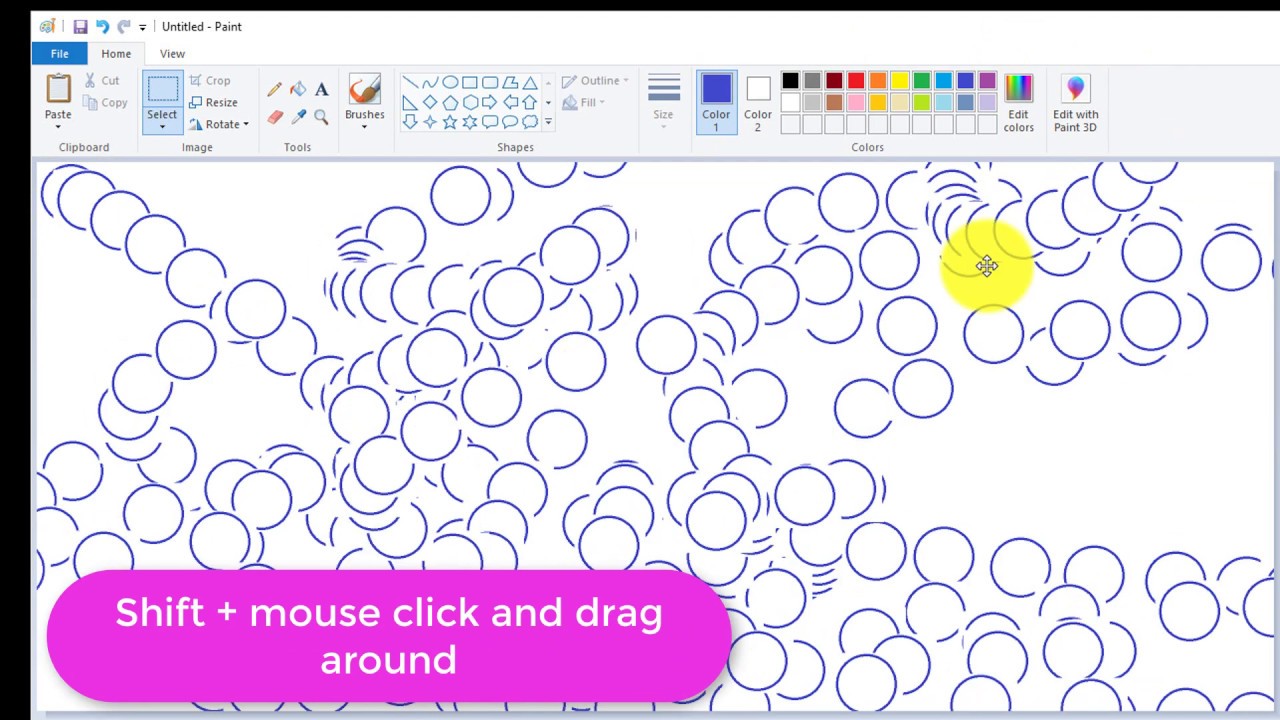This screenshot has width=1280, height=720.
Task: Select the Line shape
Action: (x=410, y=82)
